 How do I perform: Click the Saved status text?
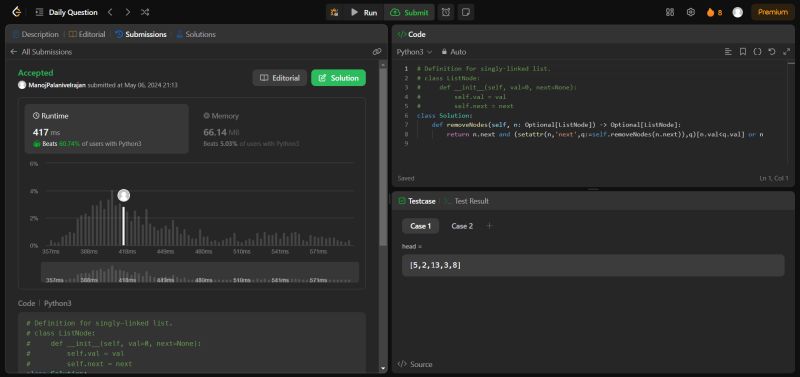tap(406, 179)
